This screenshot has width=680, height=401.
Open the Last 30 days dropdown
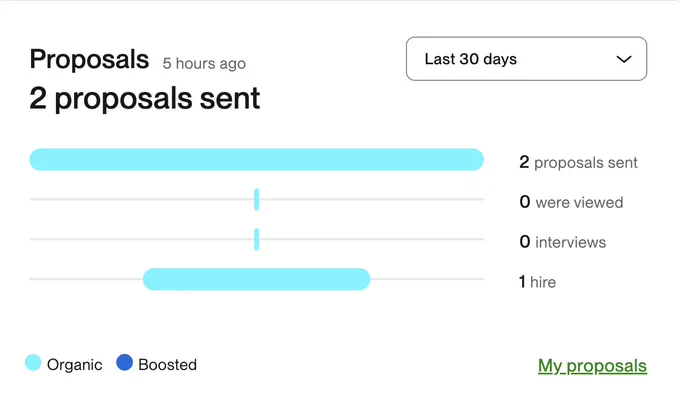pyautogui.click(x=526, y=59)
